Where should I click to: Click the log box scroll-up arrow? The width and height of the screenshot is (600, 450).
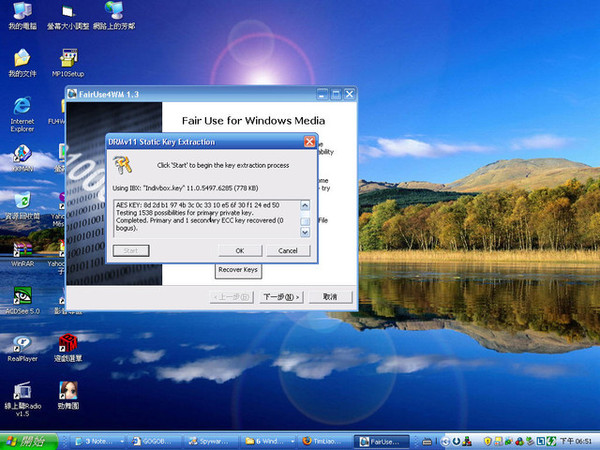305,205
